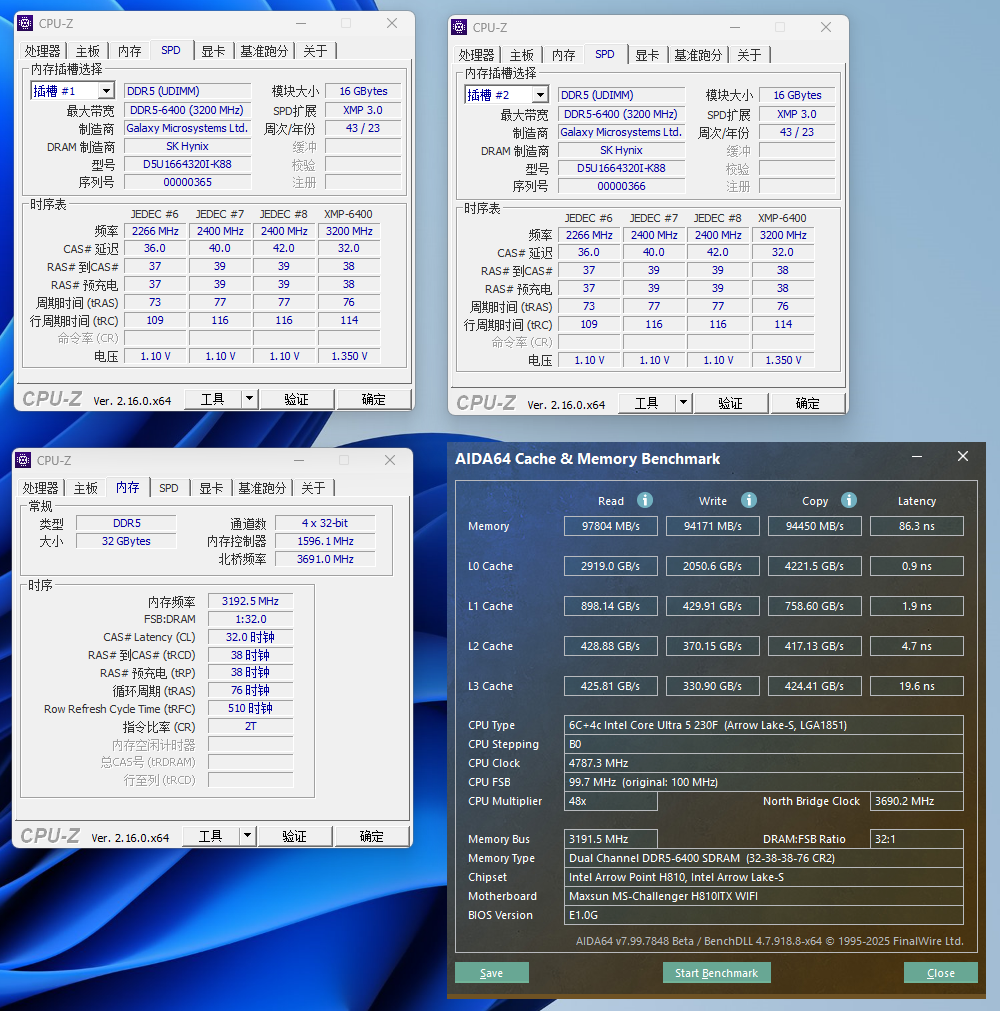Click 确定 button in slot #2 window
The height and width of the screenshot is (1011, 1000).
pyautogui.click(x=808, y=403)
